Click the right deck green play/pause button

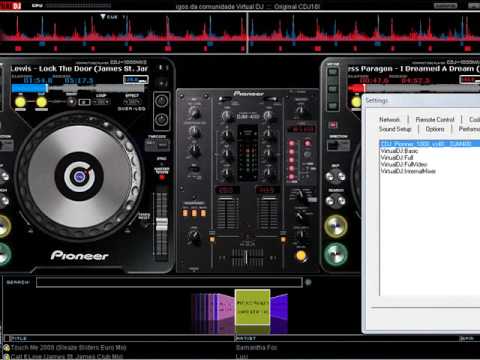coord(336,255)
